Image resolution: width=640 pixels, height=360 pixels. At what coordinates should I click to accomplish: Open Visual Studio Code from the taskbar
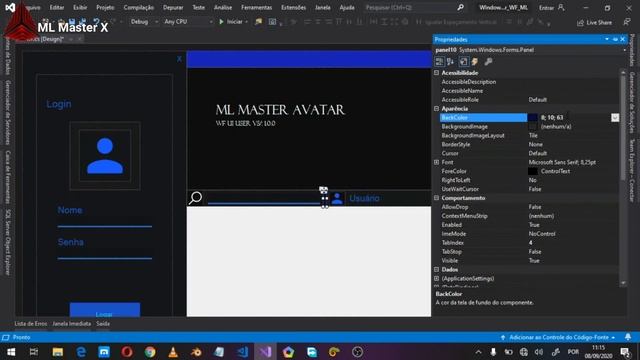[242, 352]
